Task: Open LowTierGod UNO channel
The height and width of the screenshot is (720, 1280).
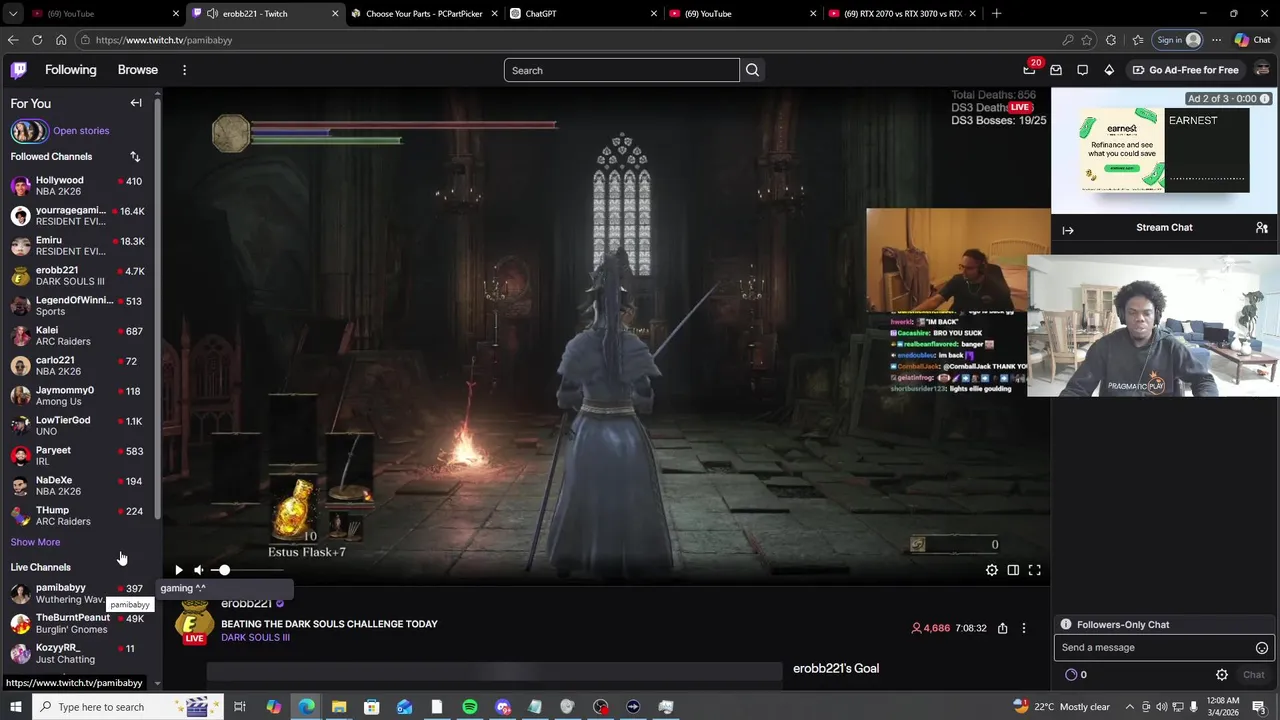Action: click(x=80, y=426)
